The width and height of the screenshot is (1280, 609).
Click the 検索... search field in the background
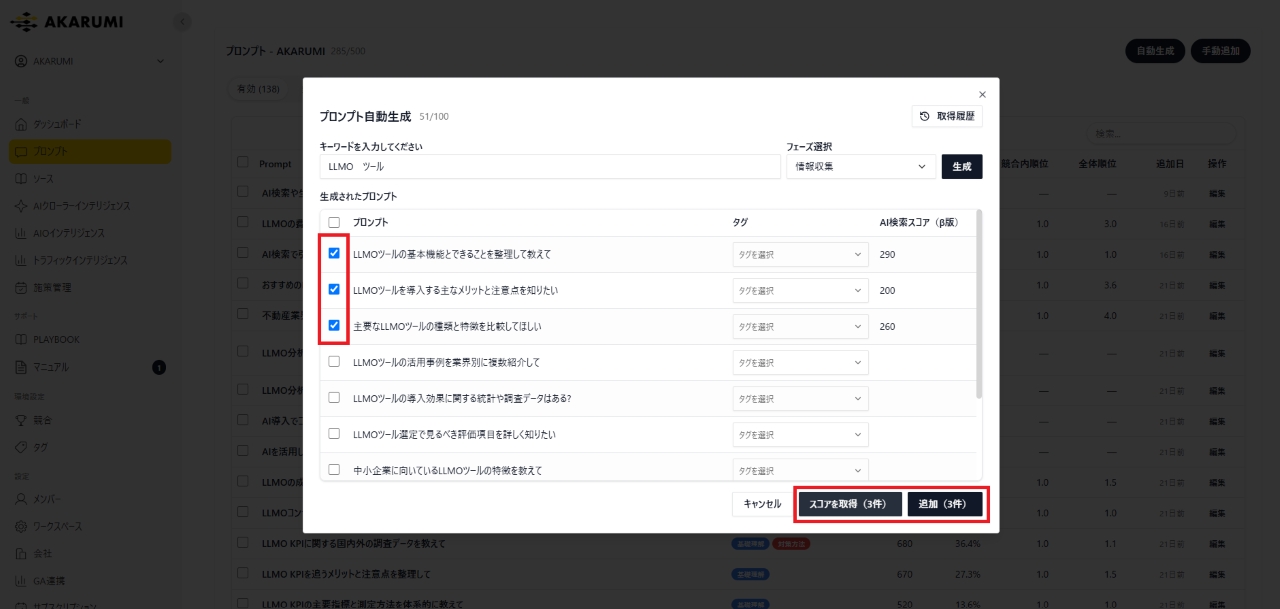coord(1160,133)
